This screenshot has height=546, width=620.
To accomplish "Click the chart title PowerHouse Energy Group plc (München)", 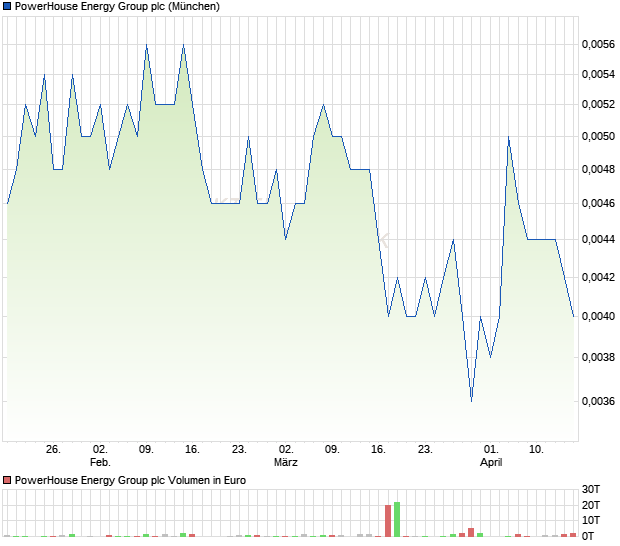I will (x=117, y=6).
